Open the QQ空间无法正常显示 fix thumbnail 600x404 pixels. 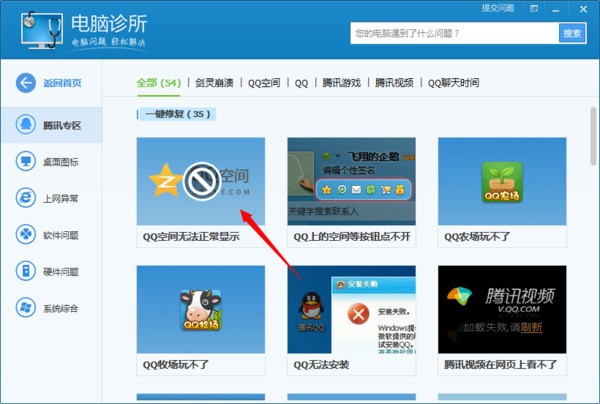201,181
